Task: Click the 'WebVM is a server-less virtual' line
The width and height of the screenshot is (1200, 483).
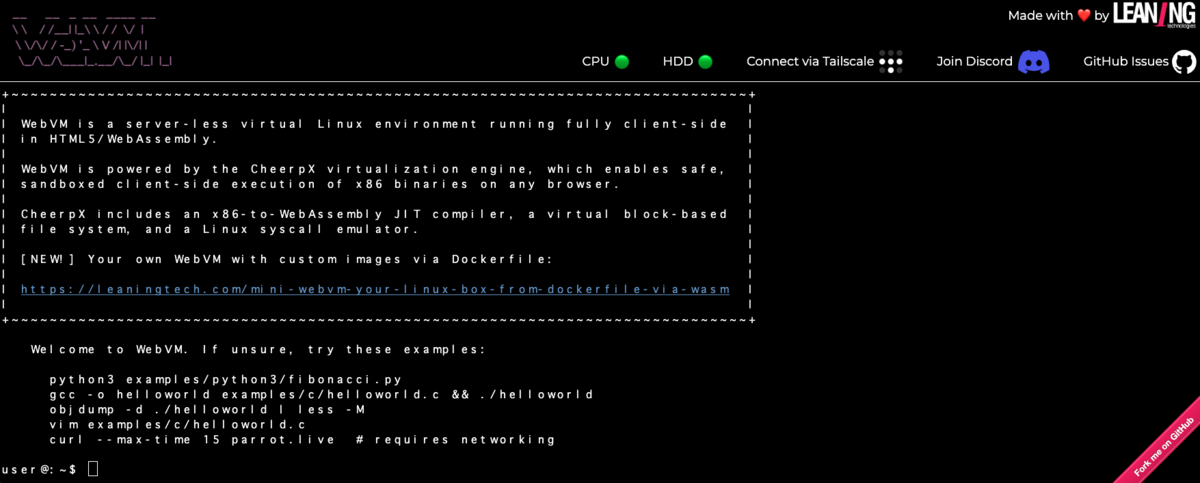Action: coord(375,124)
